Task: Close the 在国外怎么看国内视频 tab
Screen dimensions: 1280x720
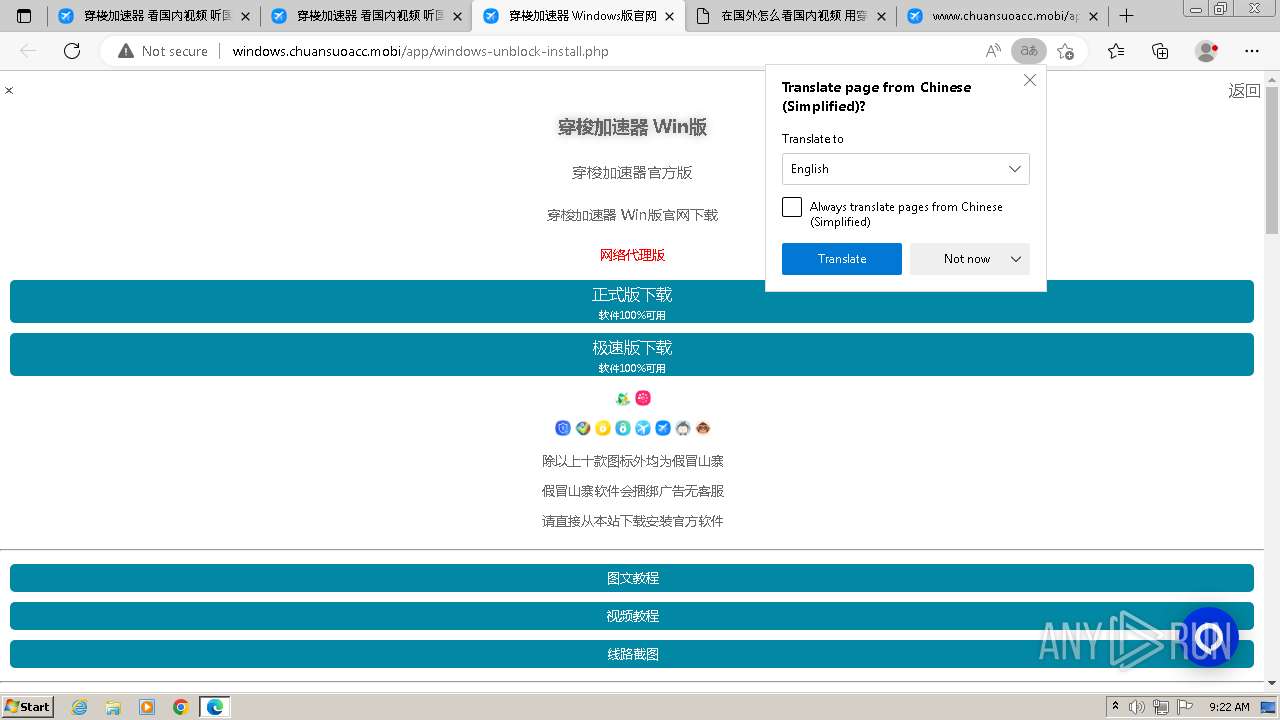Action: (881, 16)
